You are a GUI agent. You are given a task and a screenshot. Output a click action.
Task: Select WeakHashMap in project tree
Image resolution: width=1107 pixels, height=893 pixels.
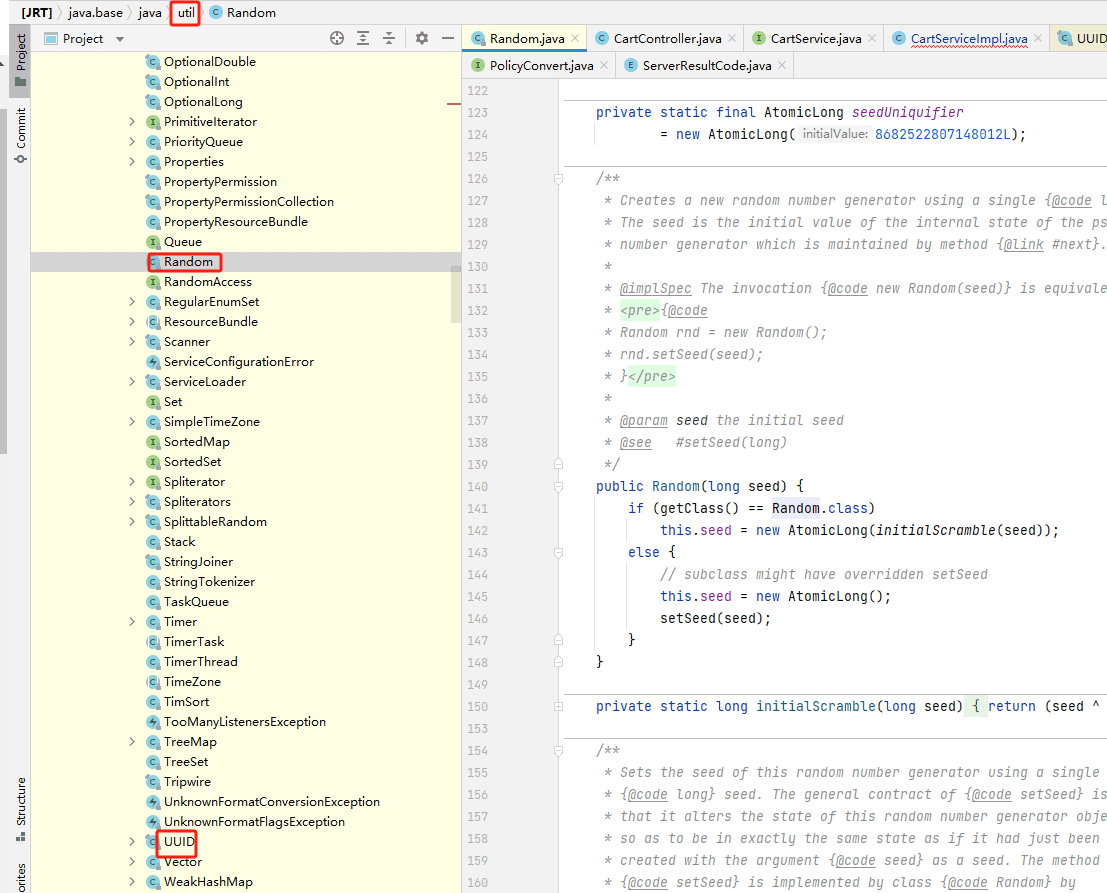pyautogui.click(x=208, y=882)
